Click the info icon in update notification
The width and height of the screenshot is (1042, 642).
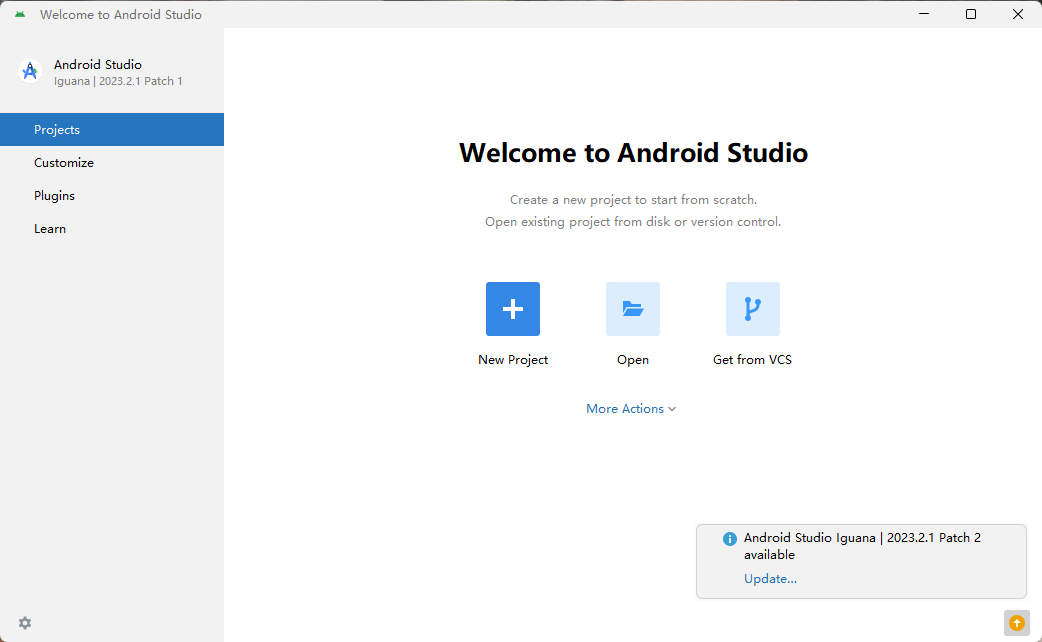click(730, 538)
